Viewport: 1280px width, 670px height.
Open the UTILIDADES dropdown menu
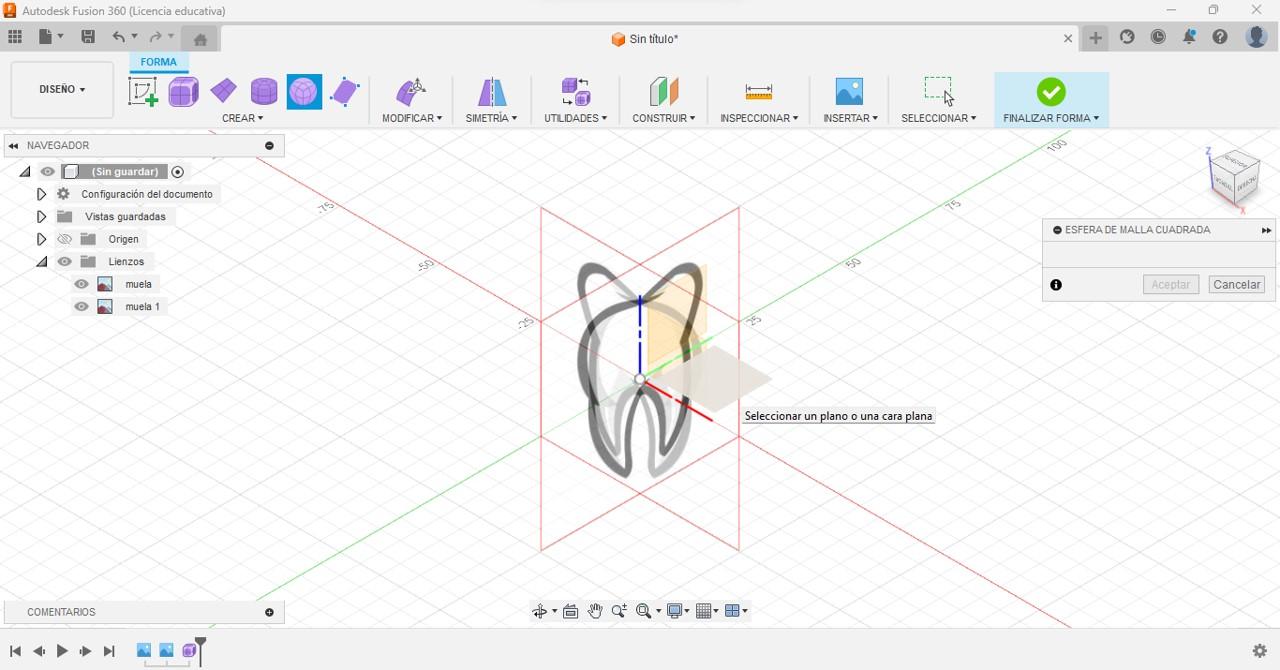(575, 118)
